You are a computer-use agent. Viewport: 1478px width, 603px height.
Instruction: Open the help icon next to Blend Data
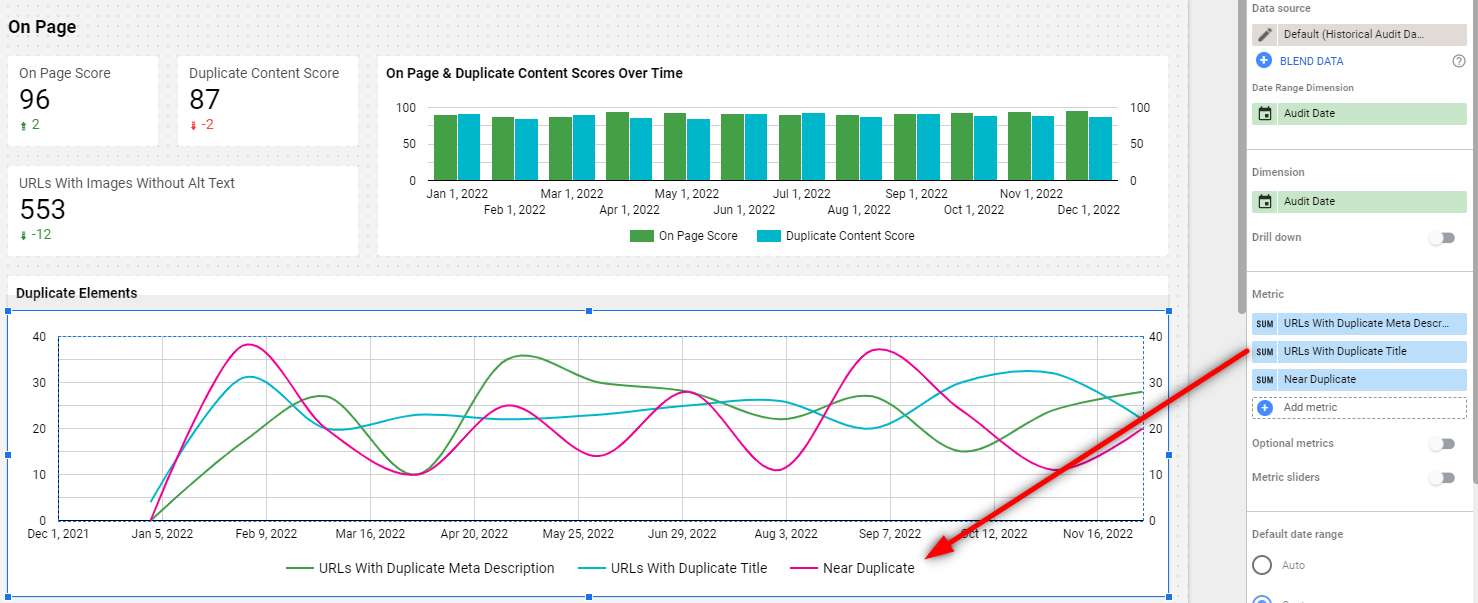pyautogui.click(x=1458, y=61)
